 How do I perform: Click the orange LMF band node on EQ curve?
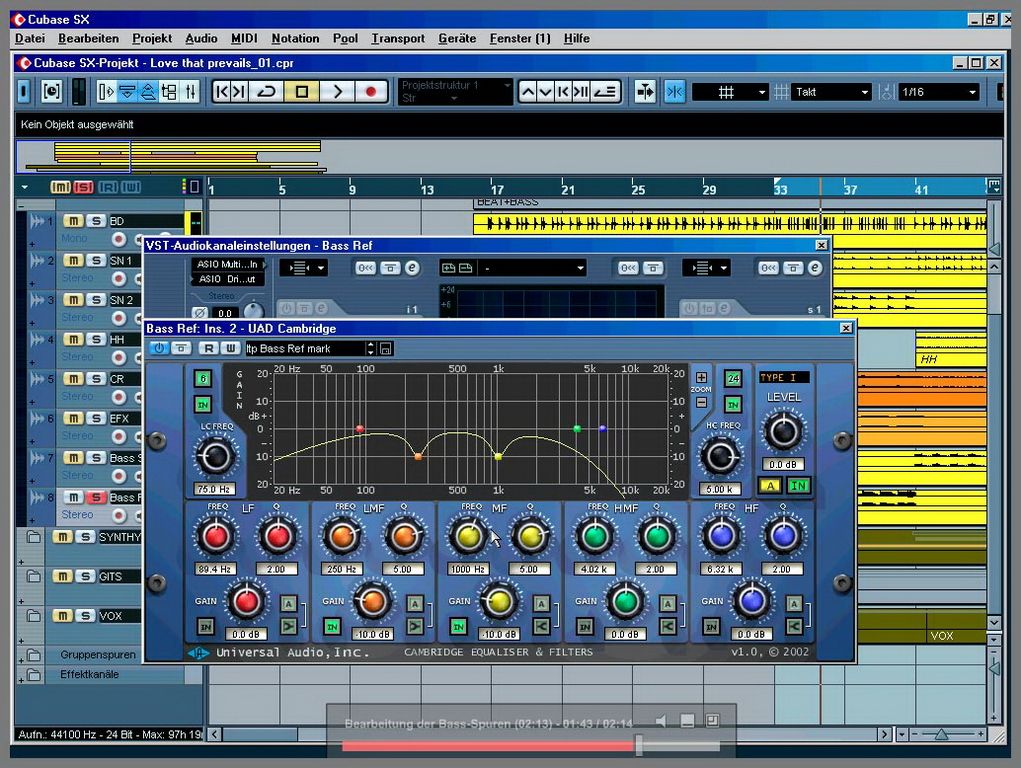[418, 457]
